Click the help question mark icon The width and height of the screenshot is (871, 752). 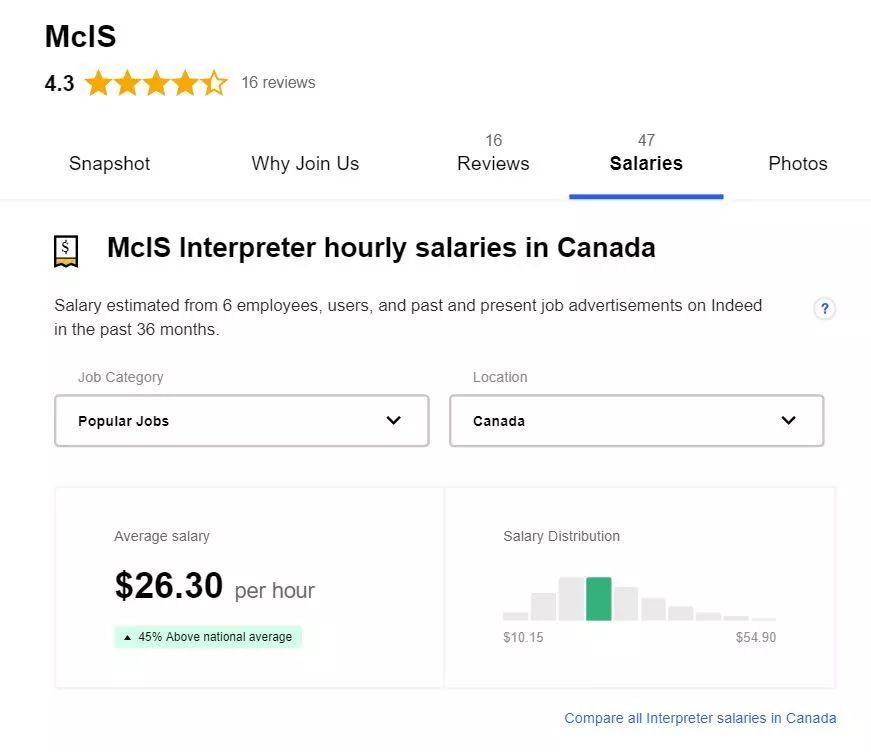(824, 308)
